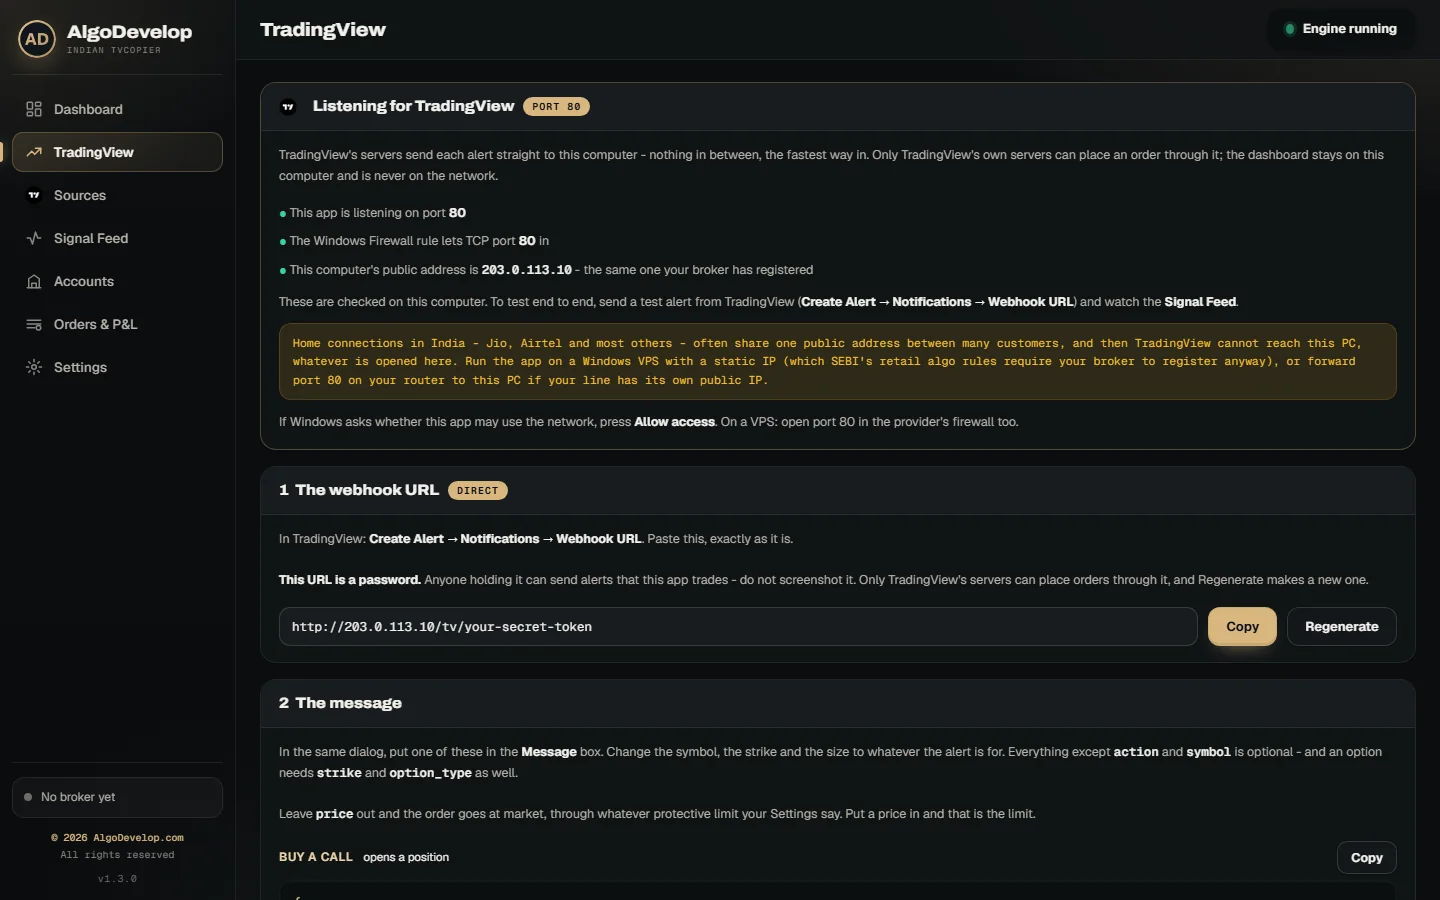
Task: Click the TradingView logo beside Listening heading
Action: click(288, 107)
